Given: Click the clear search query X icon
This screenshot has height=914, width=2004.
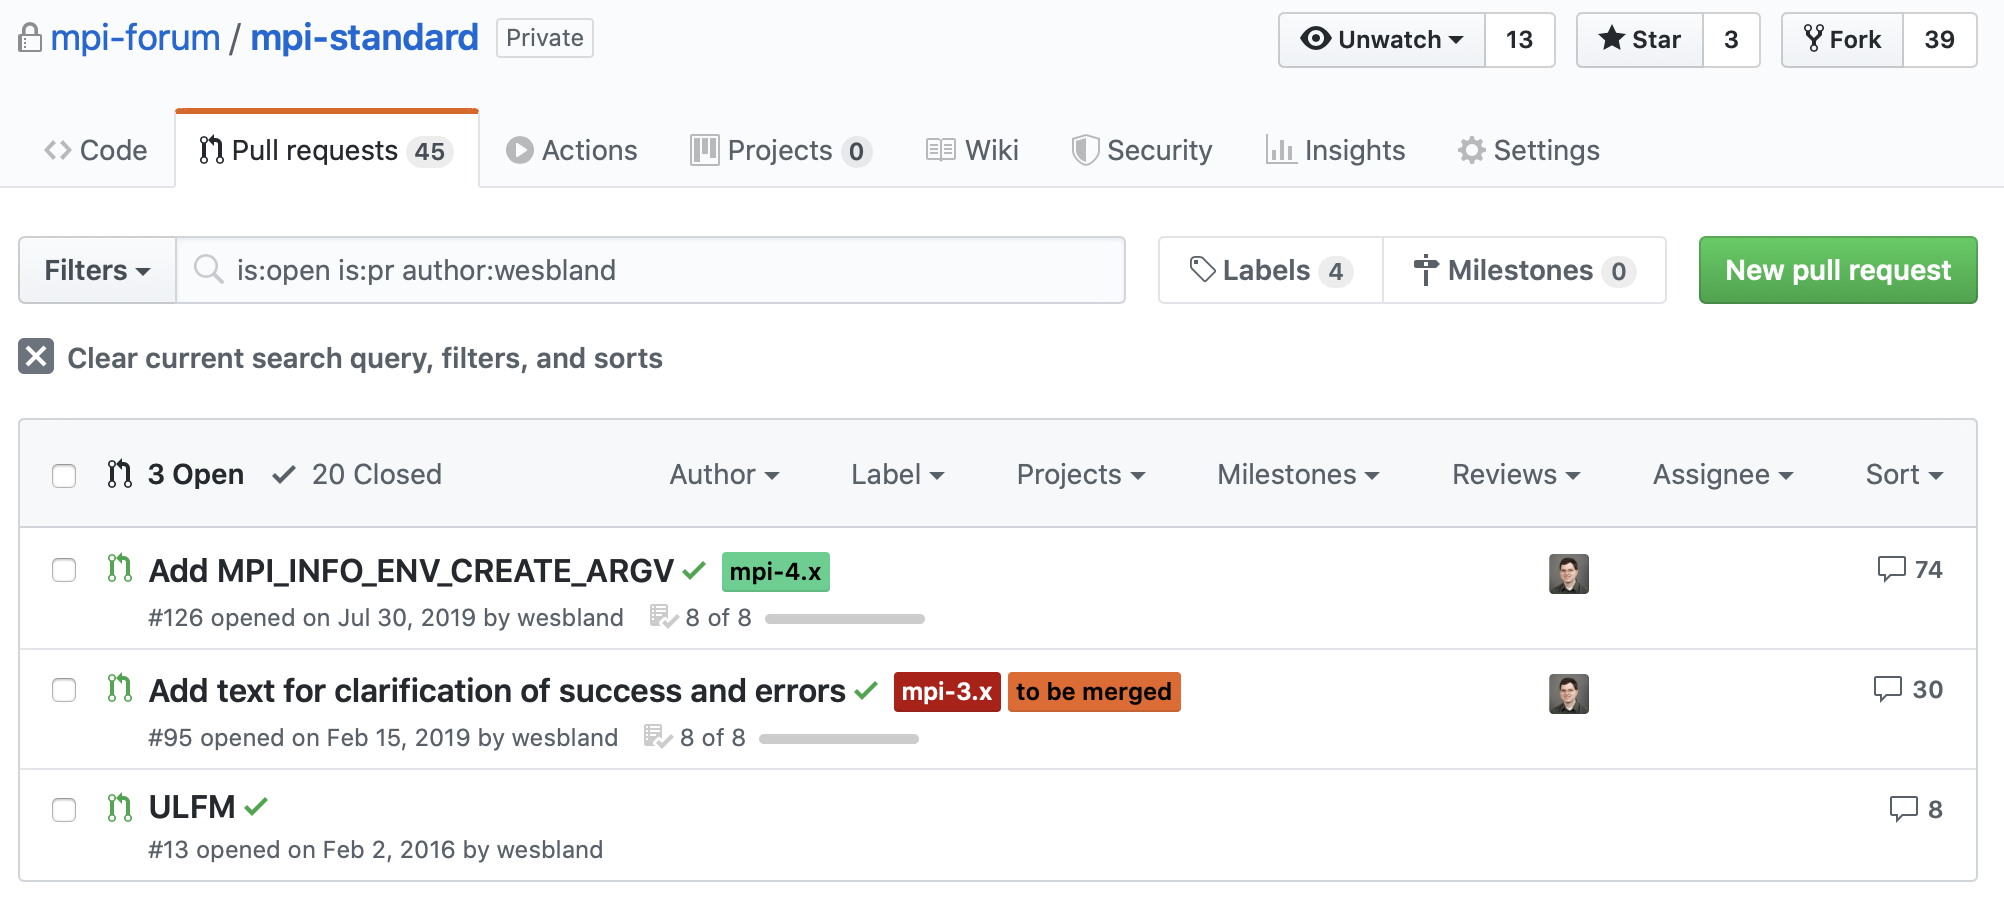Looking at the screenshot, I should pos(36,356).
